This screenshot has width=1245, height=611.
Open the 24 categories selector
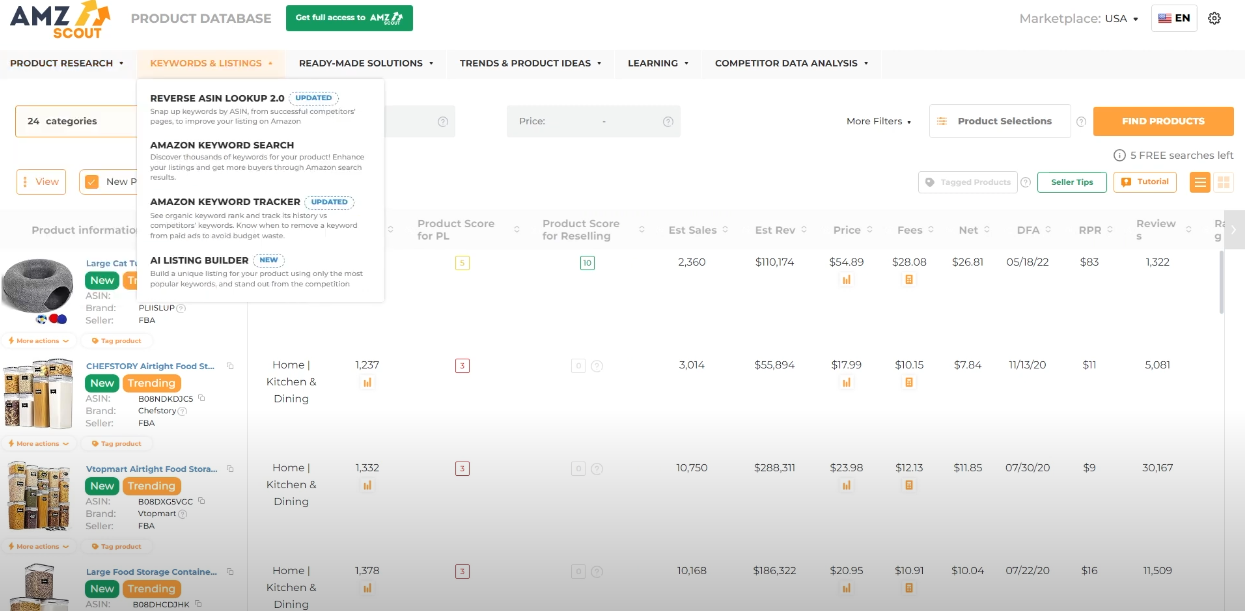click(x=76, y=121)
